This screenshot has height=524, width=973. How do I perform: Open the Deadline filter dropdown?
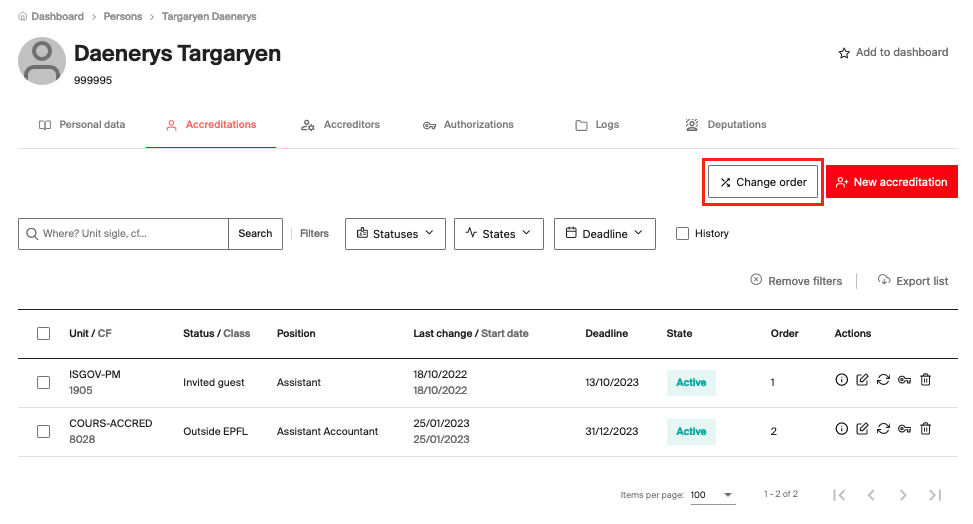[604, 234]
